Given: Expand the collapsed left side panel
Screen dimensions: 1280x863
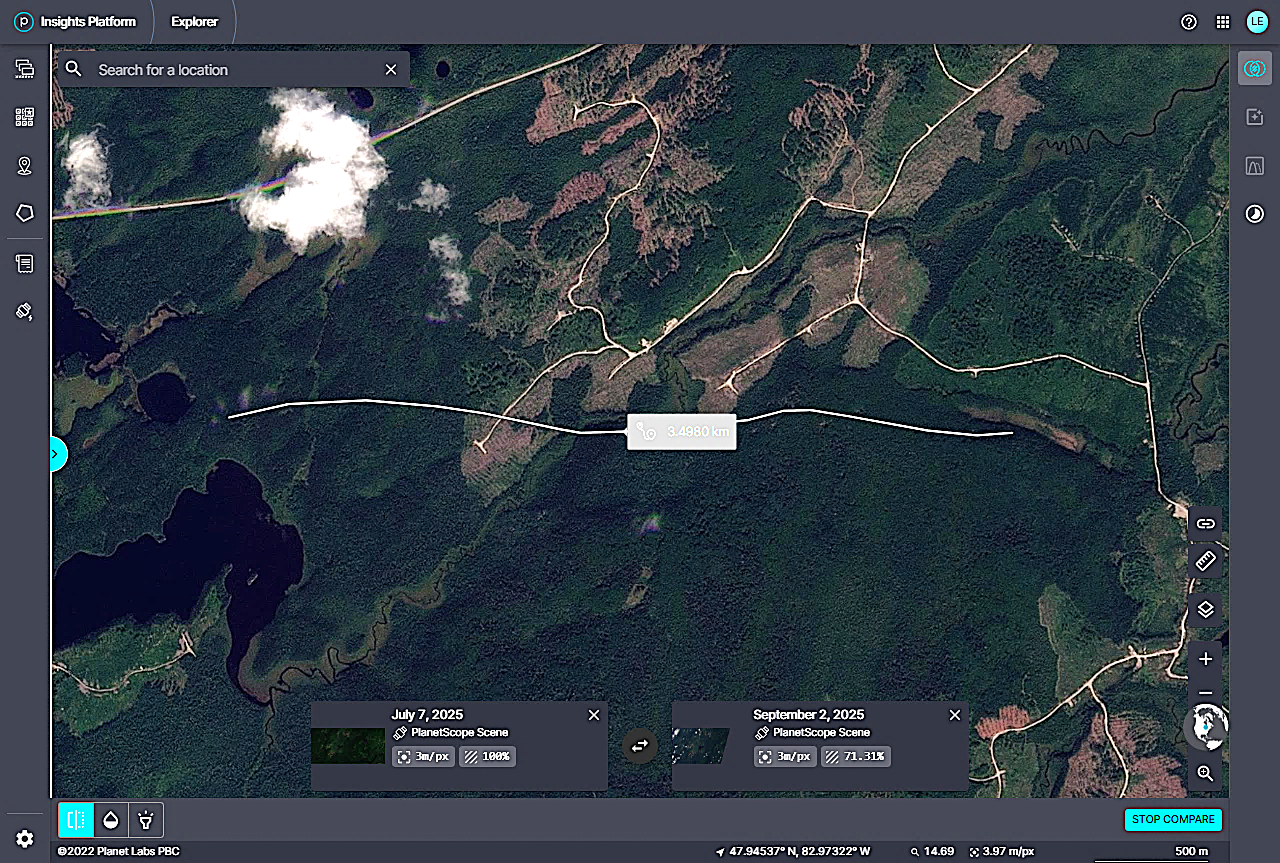Looking at the screenshot, I should tap(56, 454).
